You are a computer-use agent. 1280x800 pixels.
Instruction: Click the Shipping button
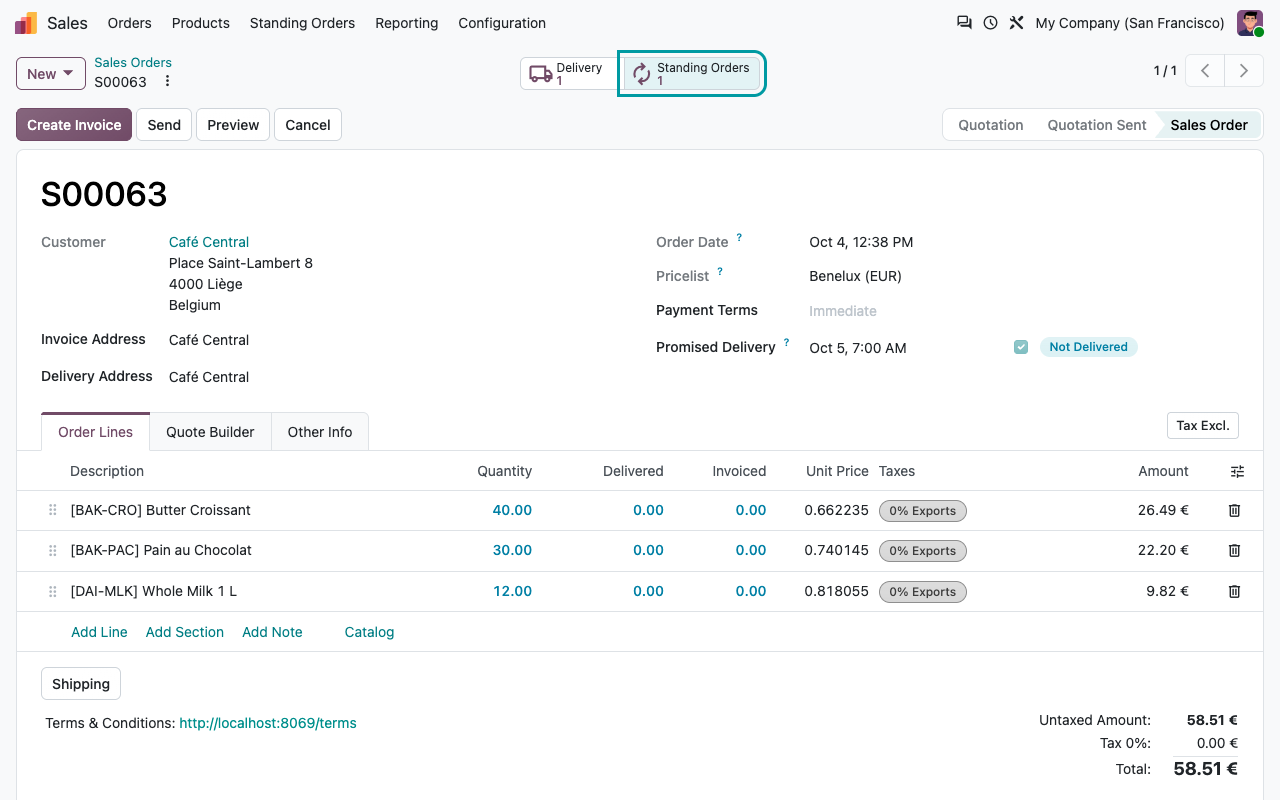point(81,684)
